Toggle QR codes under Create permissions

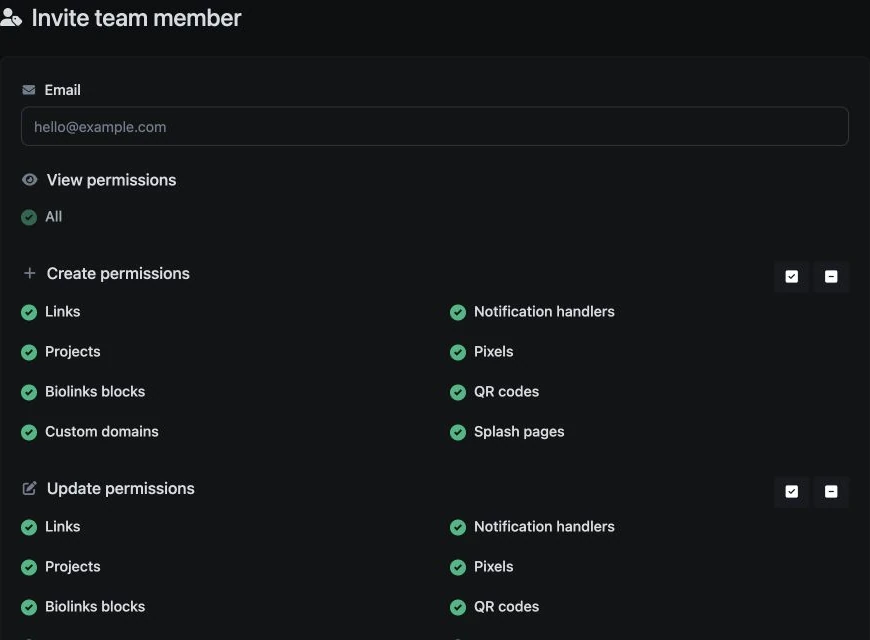(458, 392)
